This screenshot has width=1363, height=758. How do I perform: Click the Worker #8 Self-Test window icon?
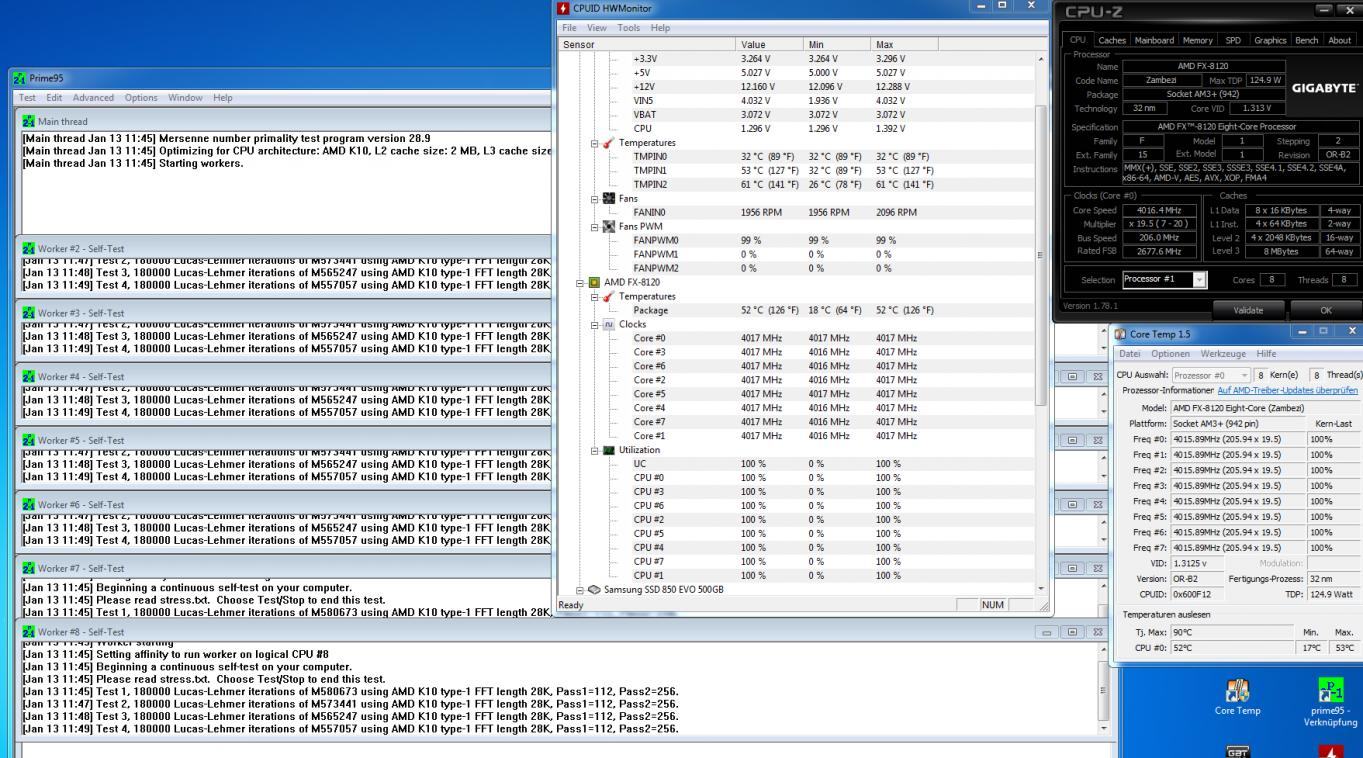coord(28,633)
